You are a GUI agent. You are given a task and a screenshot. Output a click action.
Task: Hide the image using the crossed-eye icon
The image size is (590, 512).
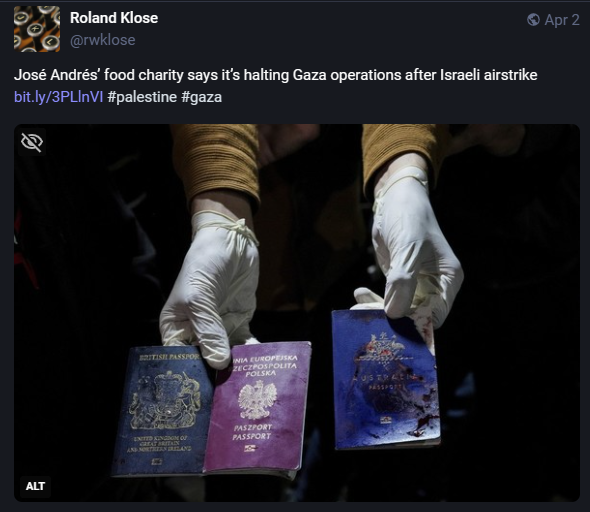32,142
